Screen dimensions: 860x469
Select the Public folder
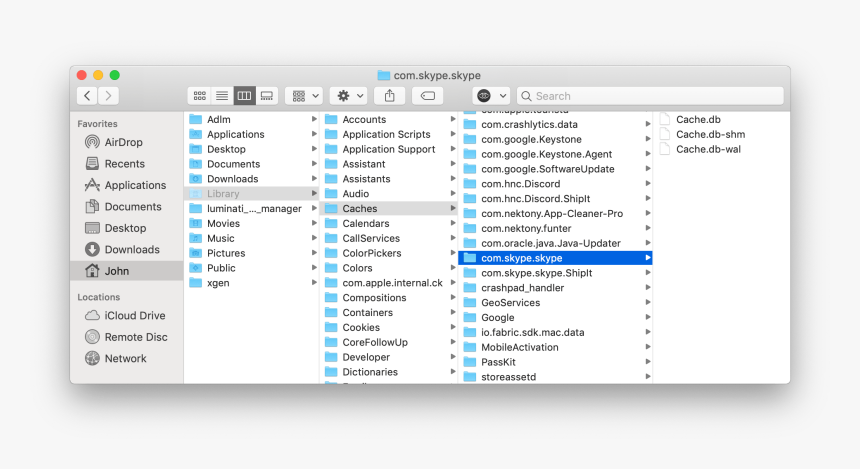[x=252, y=268]
